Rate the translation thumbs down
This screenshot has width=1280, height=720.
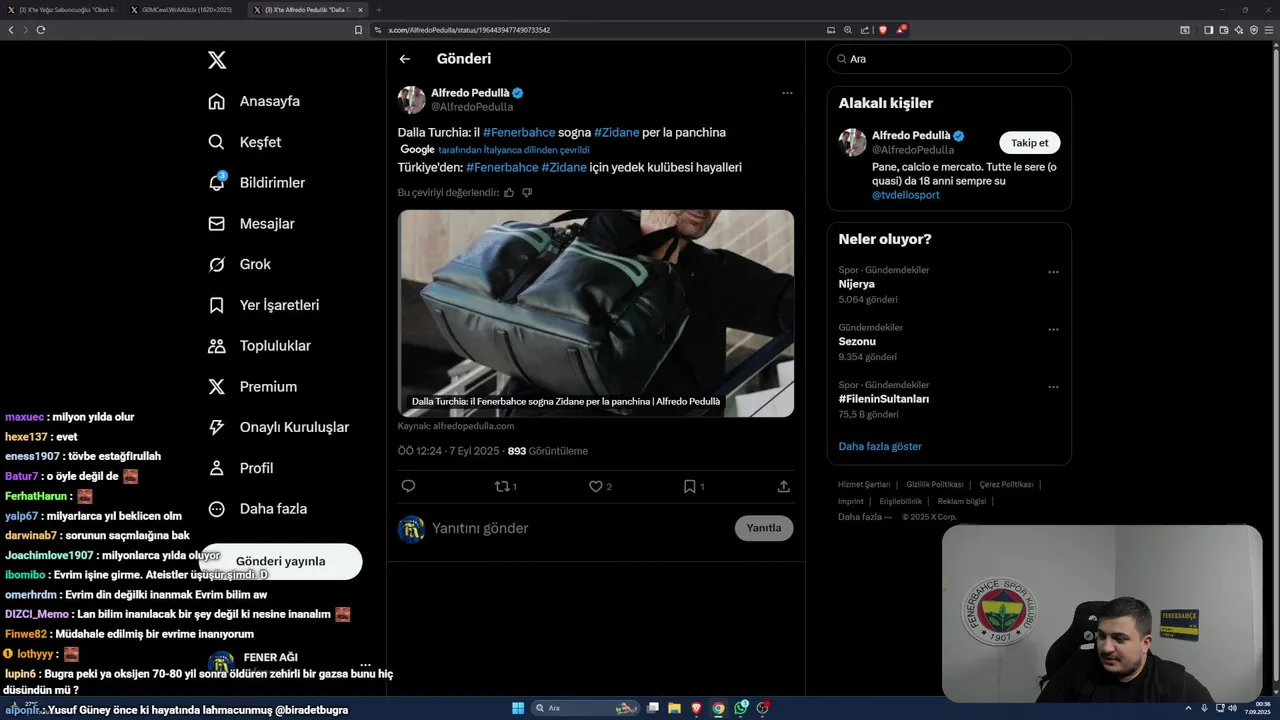pos(527,193)
